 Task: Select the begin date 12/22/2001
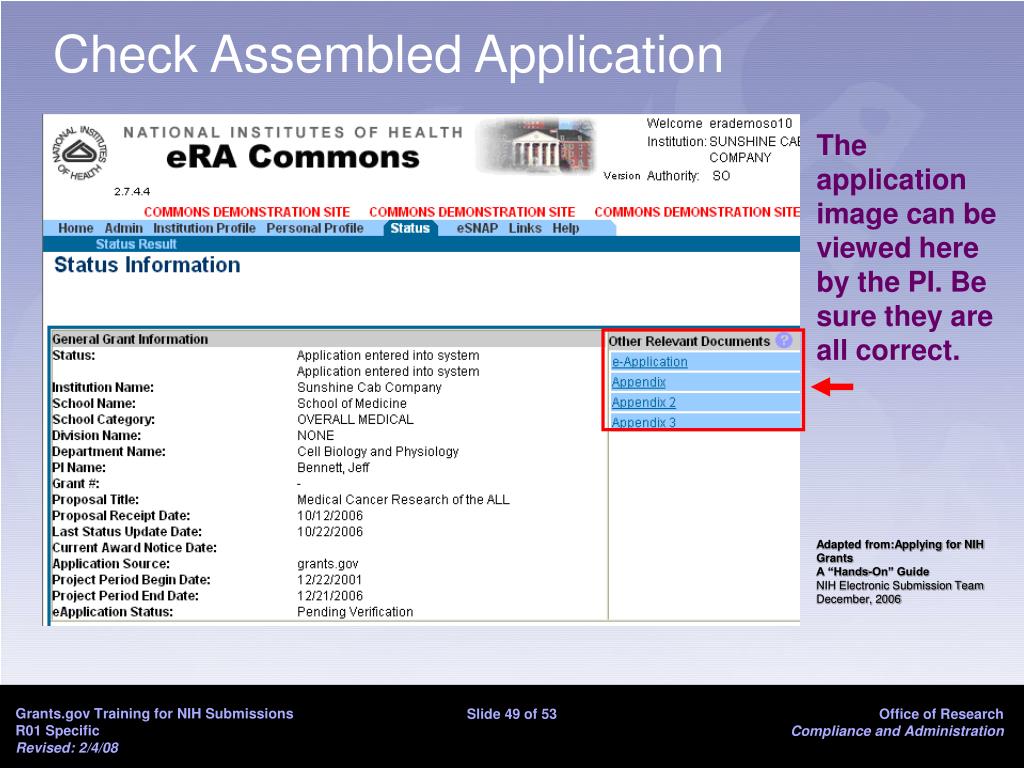pyautogui.click(x=329, y=580)
